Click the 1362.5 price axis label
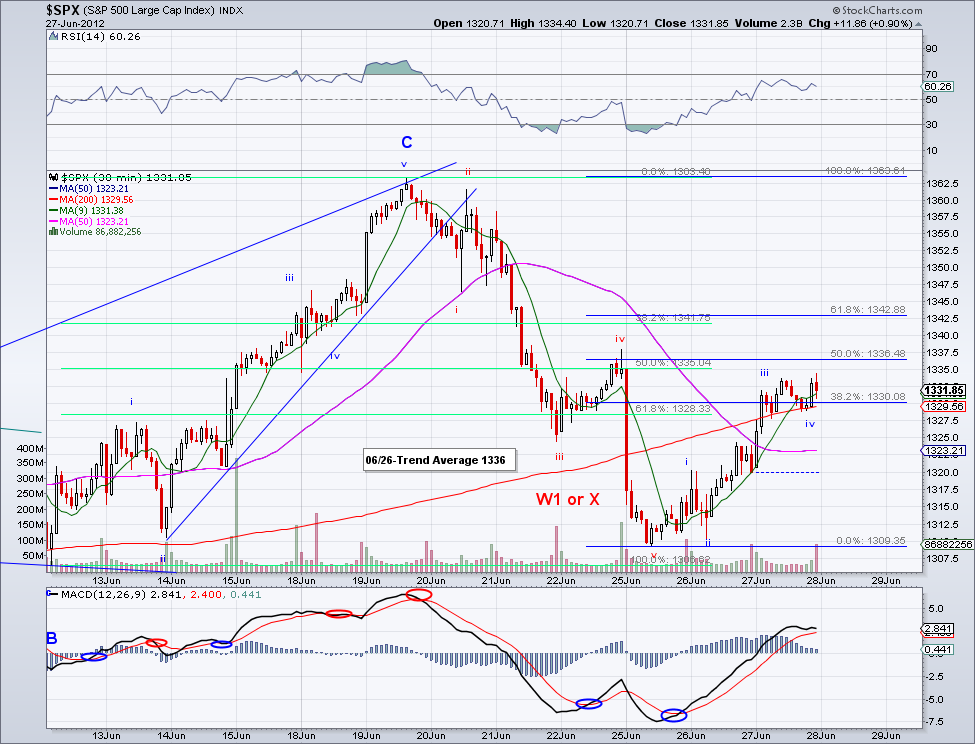This screenshot has width=975, height=744. coord(942,183)
